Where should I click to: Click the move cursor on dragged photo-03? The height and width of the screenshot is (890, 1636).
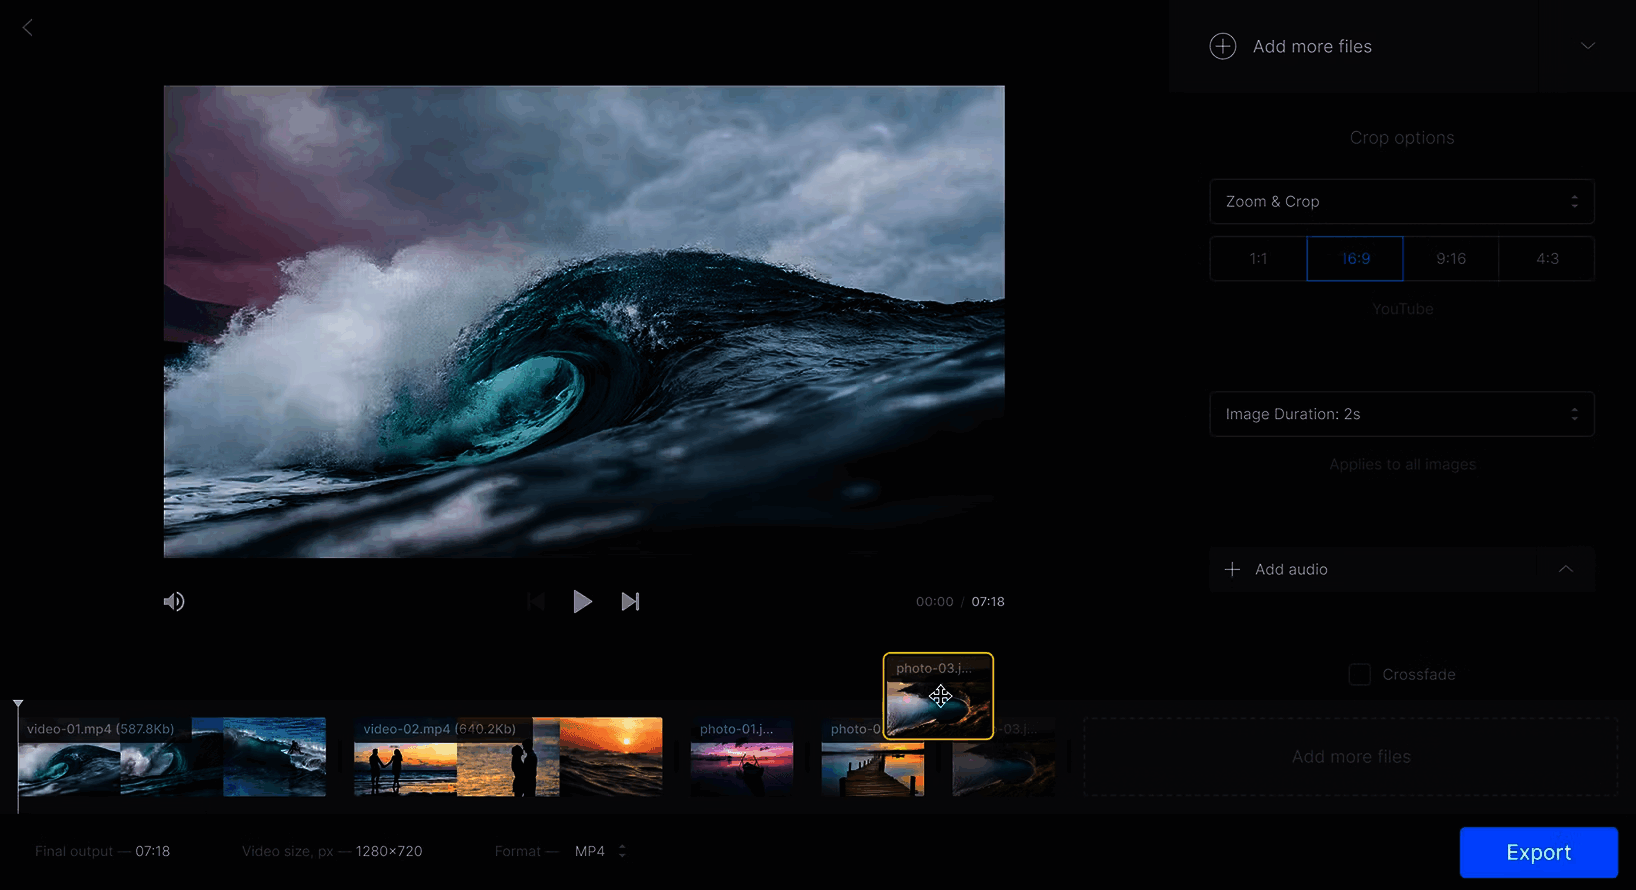(940, 696)
